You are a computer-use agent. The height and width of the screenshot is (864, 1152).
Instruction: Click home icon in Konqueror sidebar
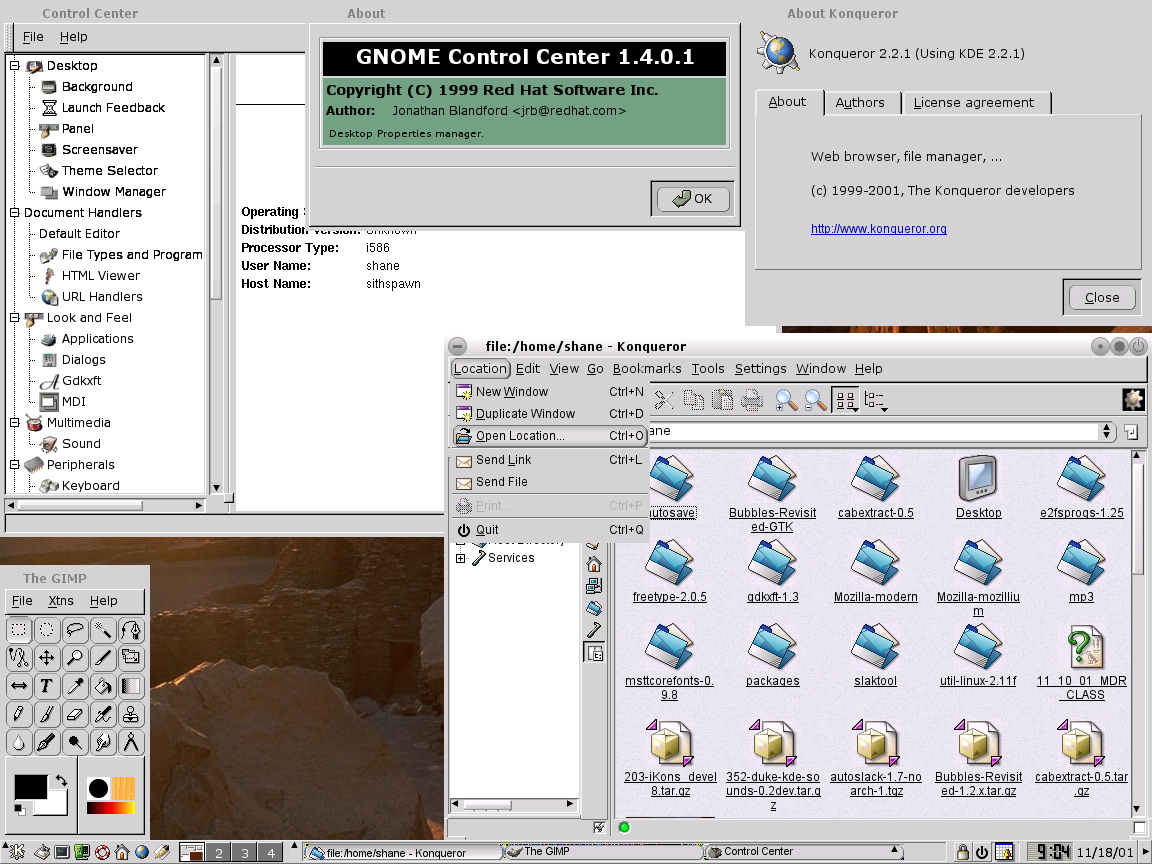594,564
